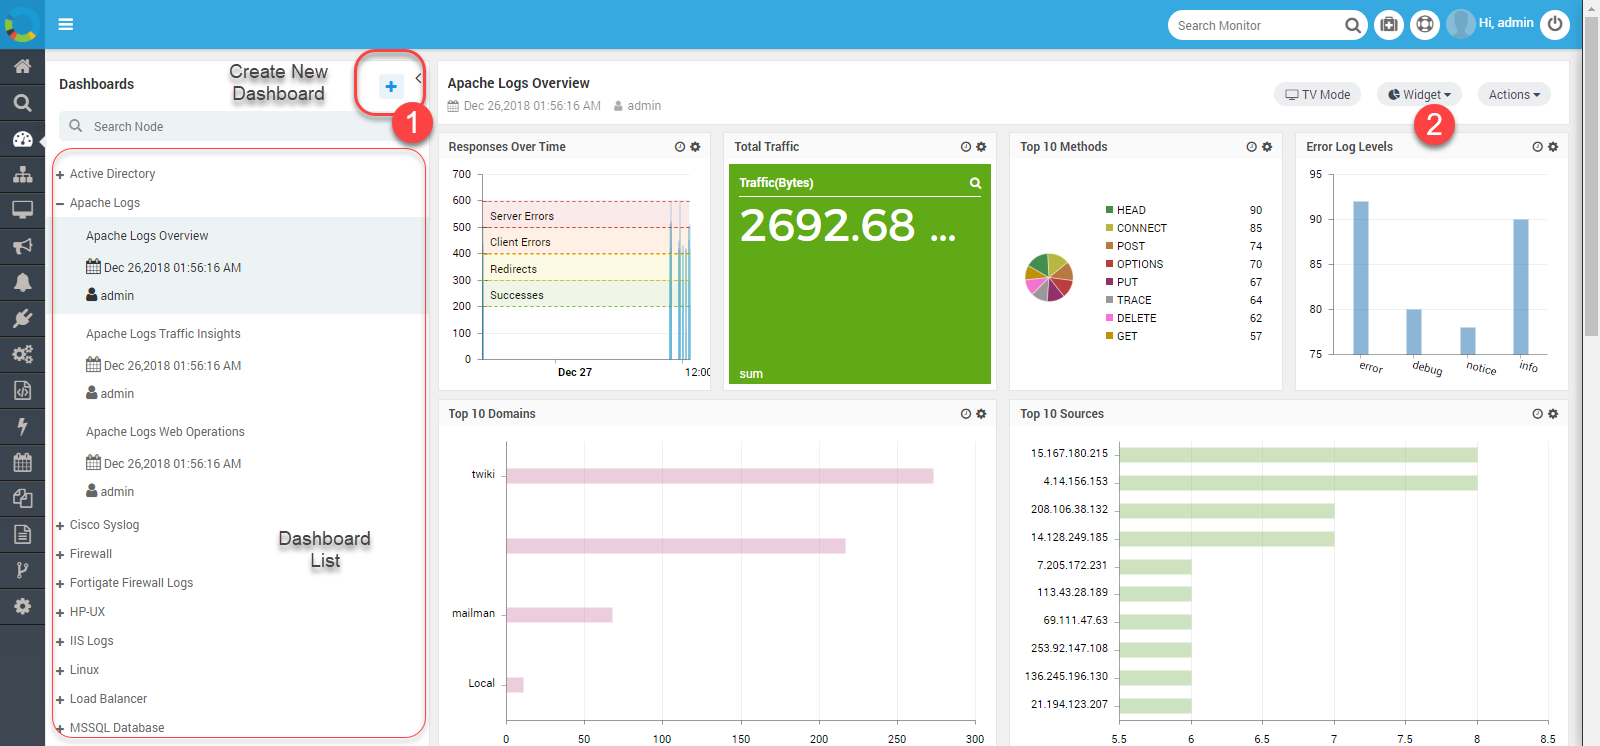The image size is (1600, 746).
Task: Expand the Fortigate Firewall Logs node
Action: pyautogui.click(x=60, y=584)
